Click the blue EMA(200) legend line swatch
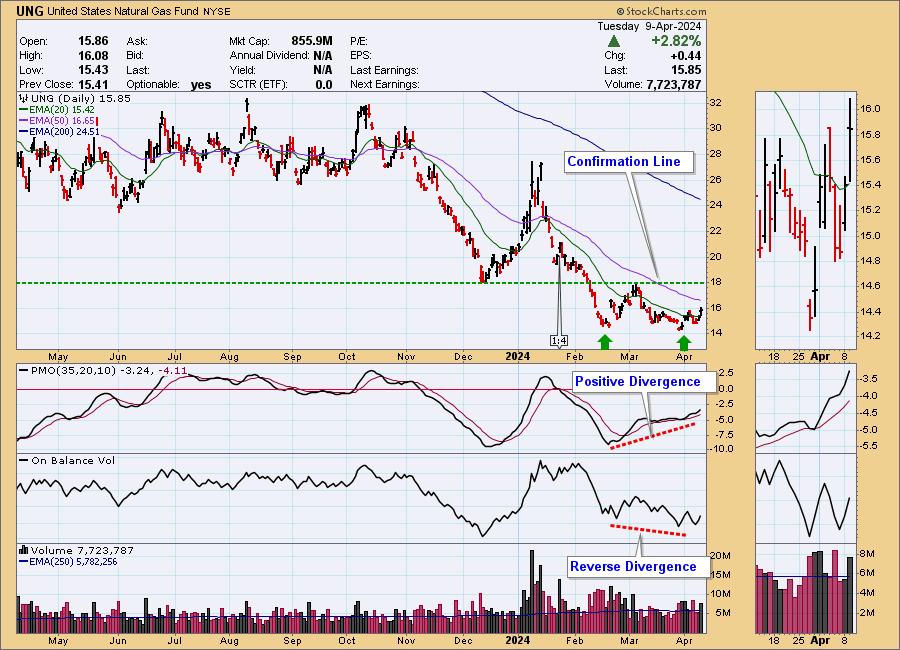 (24, 131)
